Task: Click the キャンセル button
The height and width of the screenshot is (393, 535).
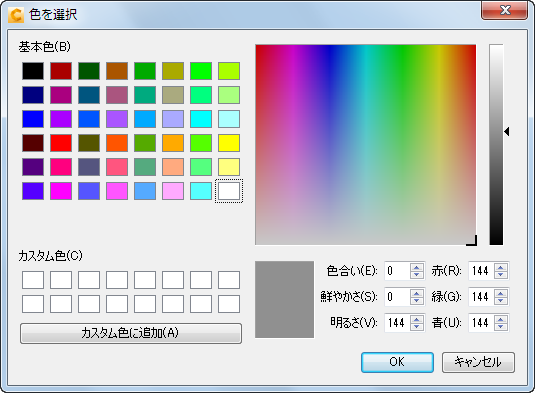Action: point(478,362)
